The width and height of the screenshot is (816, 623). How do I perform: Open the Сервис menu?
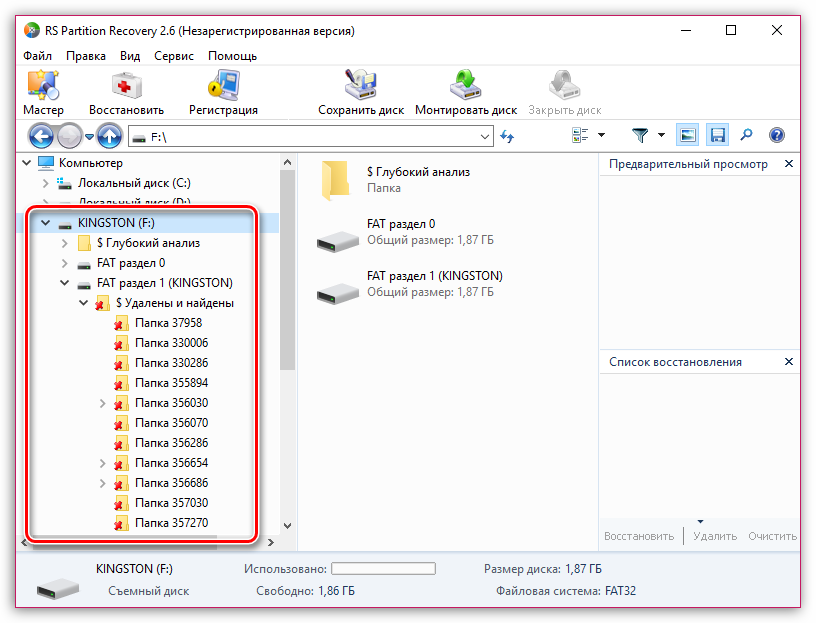point(174,56)
